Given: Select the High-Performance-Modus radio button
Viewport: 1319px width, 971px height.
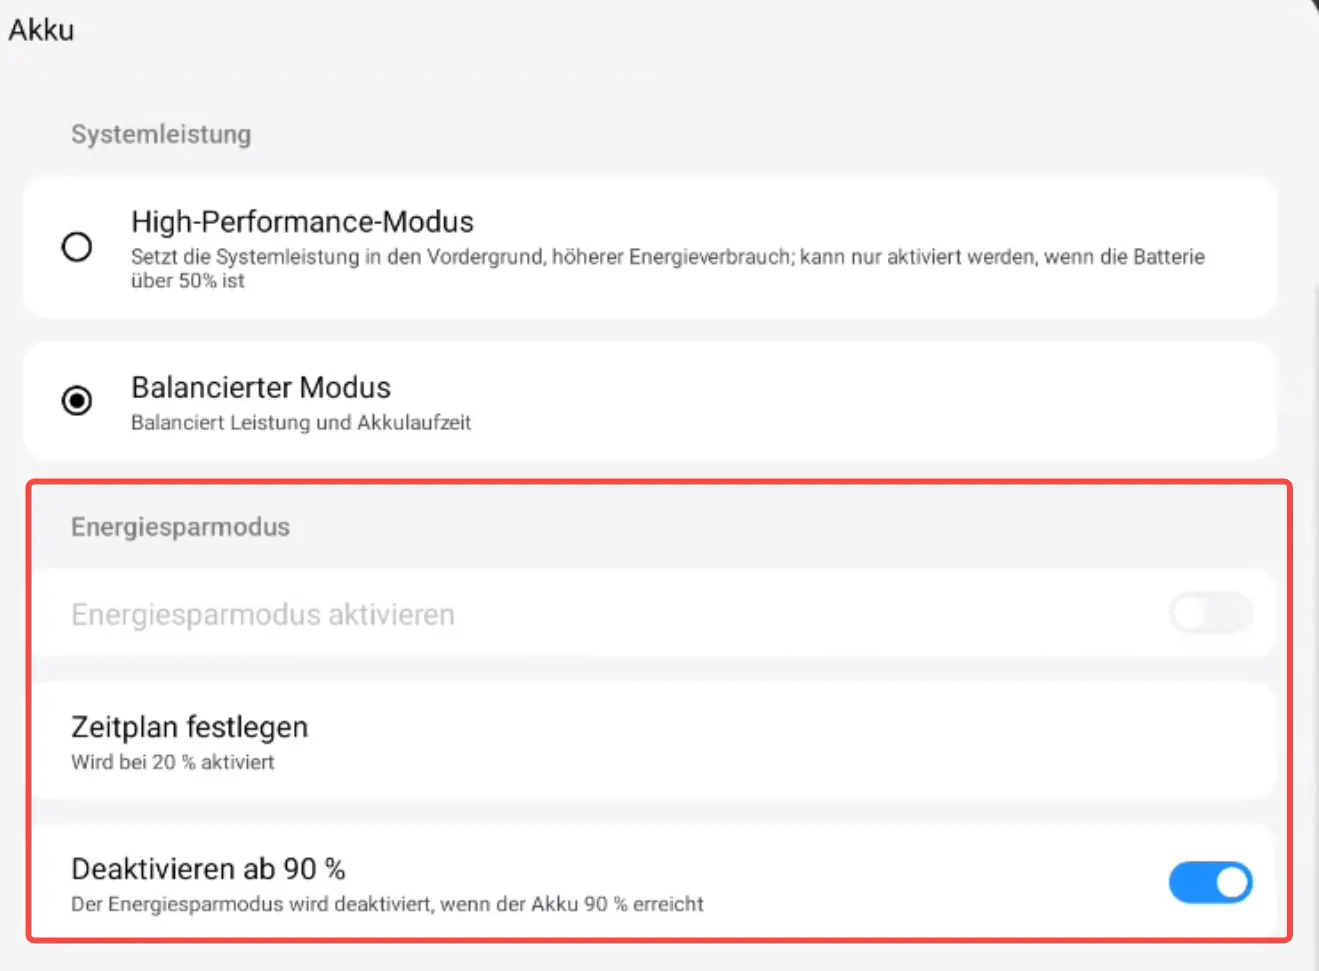Looking at the screenshot, I should (77, 246).
